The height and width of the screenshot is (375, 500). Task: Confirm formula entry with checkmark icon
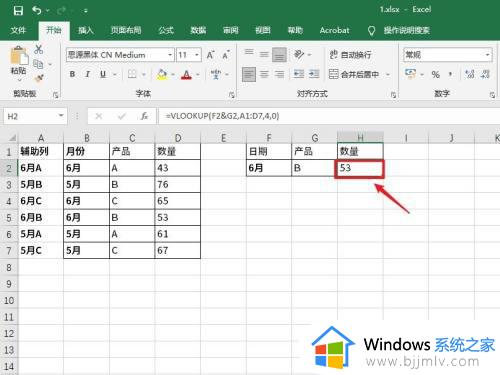click(122, 116)
